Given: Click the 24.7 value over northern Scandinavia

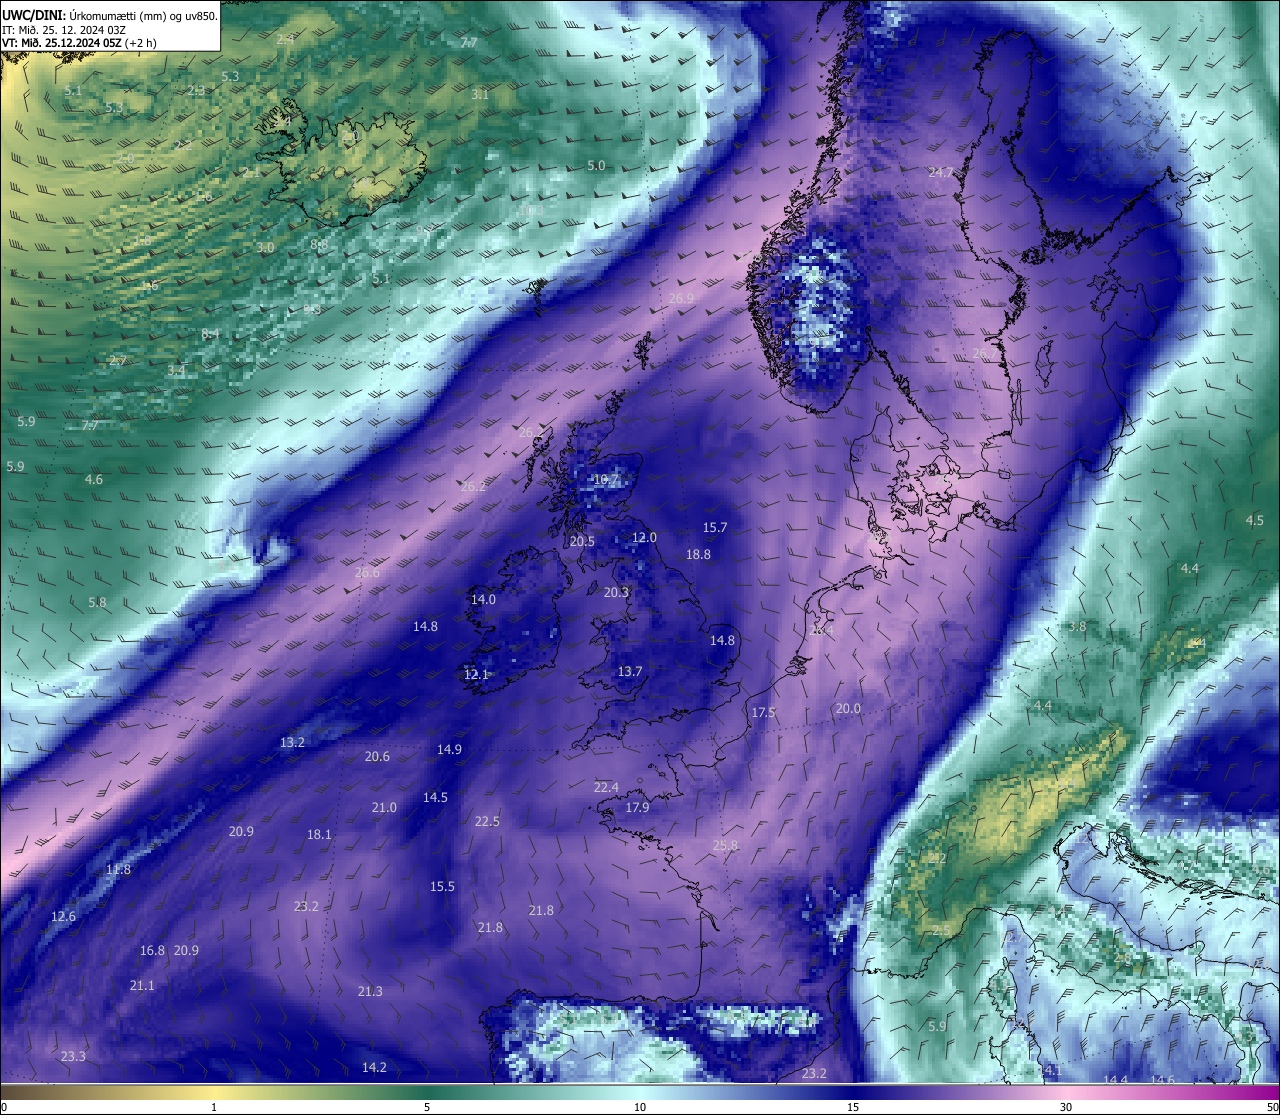Looking at the screenshot, I should pos(941,173).
